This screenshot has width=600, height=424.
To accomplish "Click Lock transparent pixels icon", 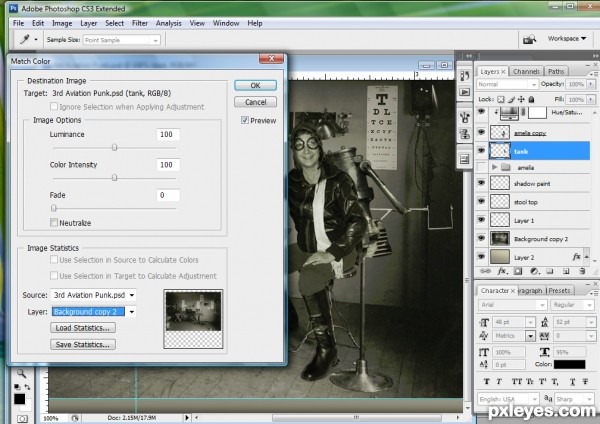I will coord(501,99).
